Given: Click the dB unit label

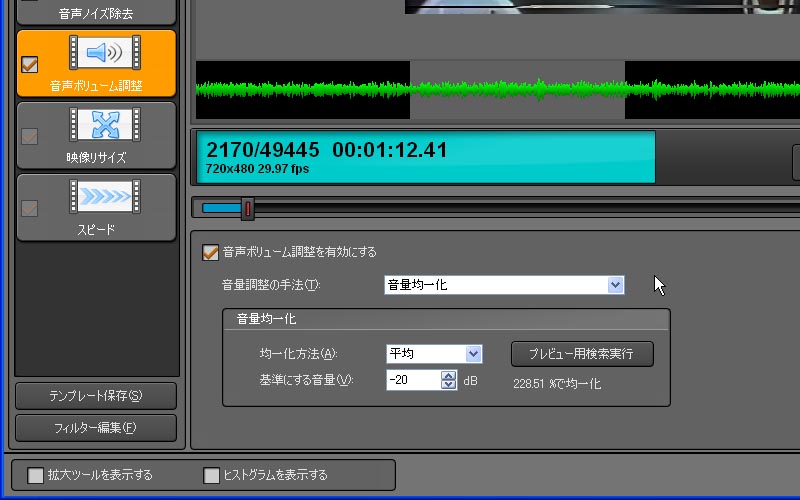Looking at the screenshot, I should [x=470, y=381].
